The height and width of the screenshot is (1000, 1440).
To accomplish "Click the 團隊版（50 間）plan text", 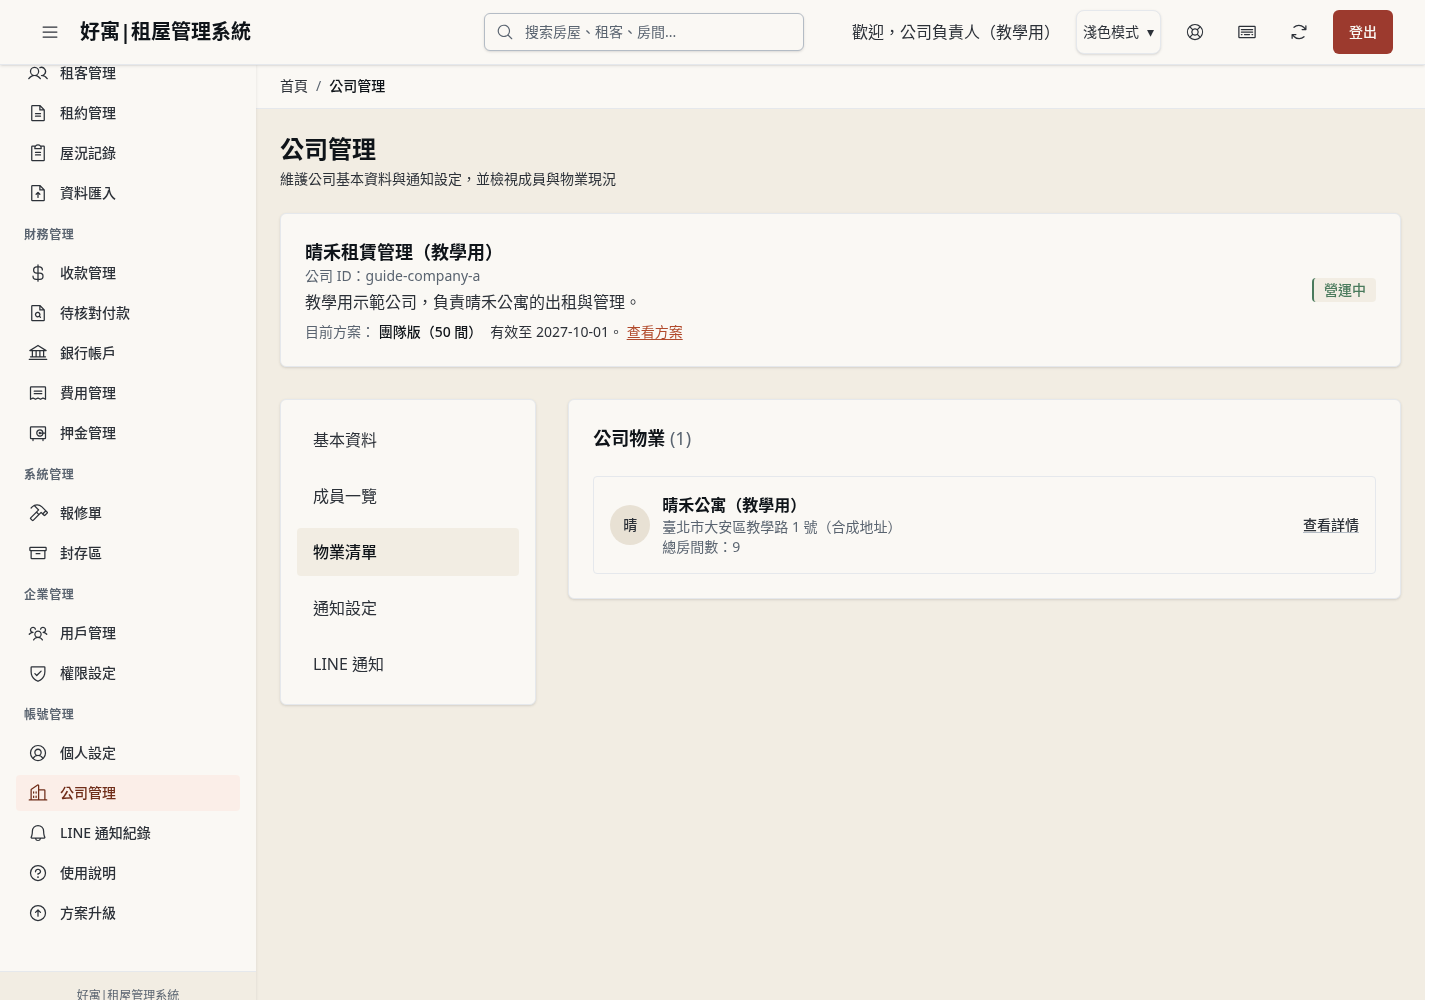I will tap(430, 332).
